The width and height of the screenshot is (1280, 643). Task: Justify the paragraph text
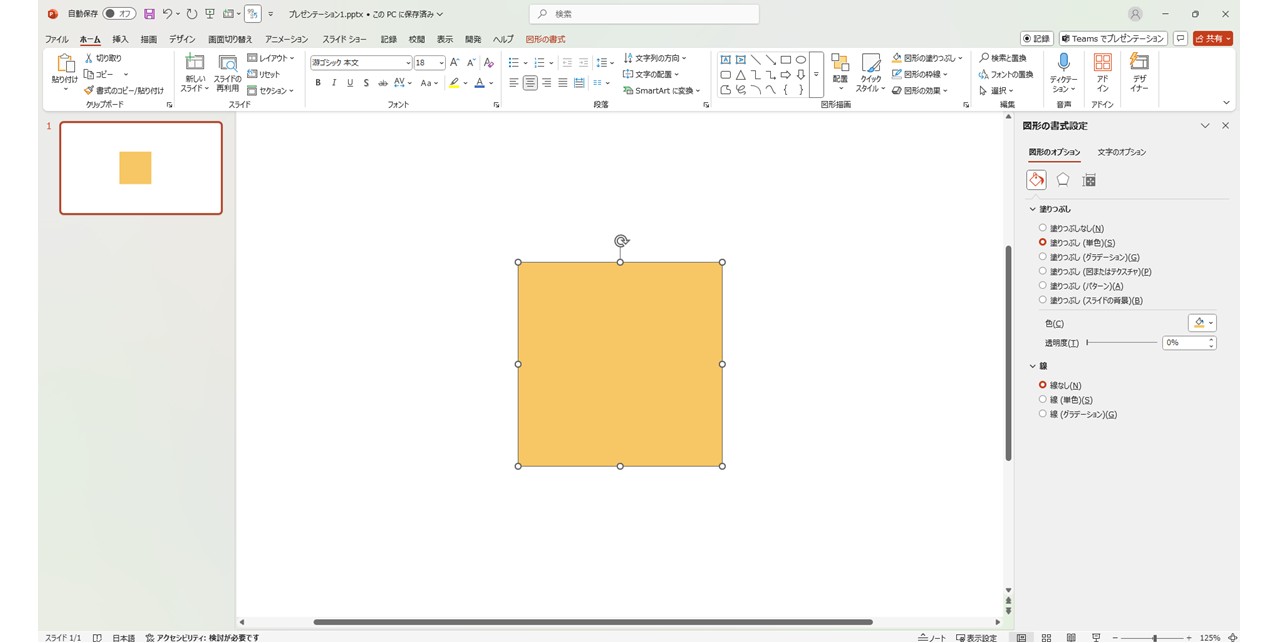coord(562,83)
